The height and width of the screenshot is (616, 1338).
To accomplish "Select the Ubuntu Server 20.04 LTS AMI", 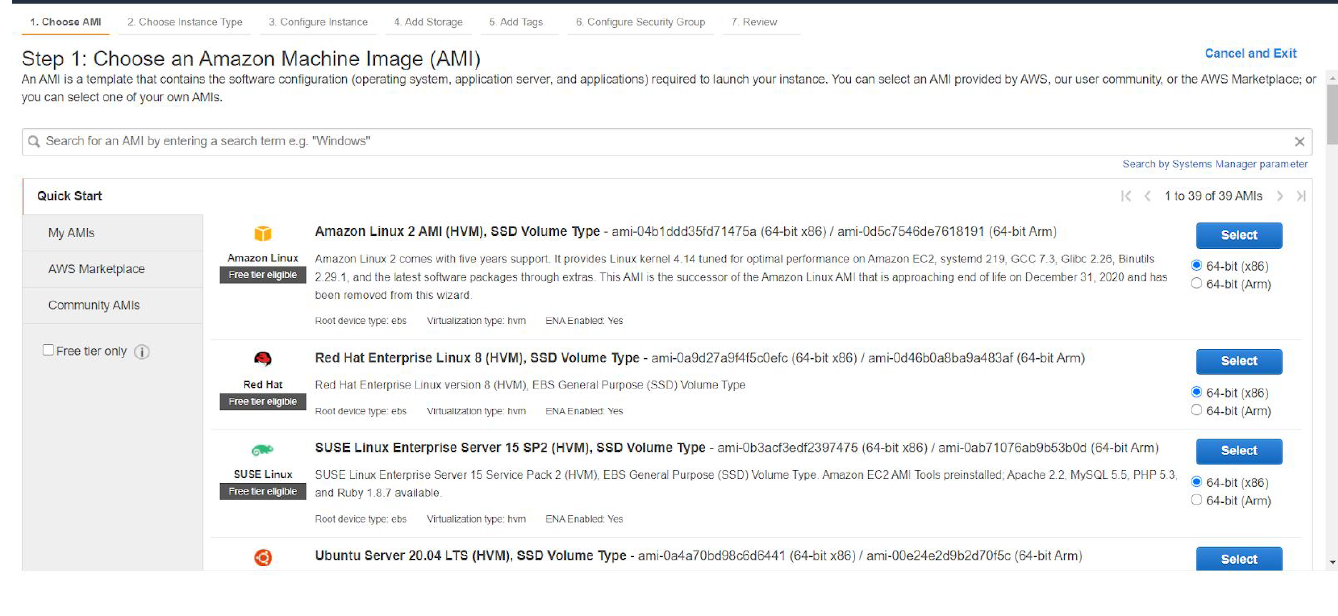I will (x=1239, y=559).
